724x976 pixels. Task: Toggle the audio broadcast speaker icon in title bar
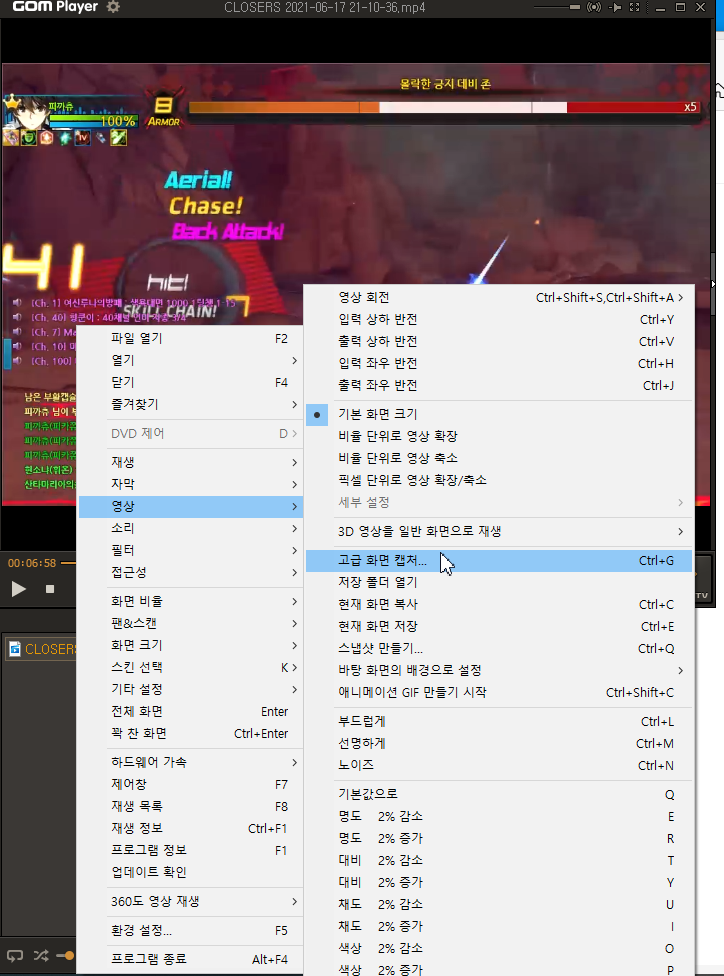(x=594, y=7)
